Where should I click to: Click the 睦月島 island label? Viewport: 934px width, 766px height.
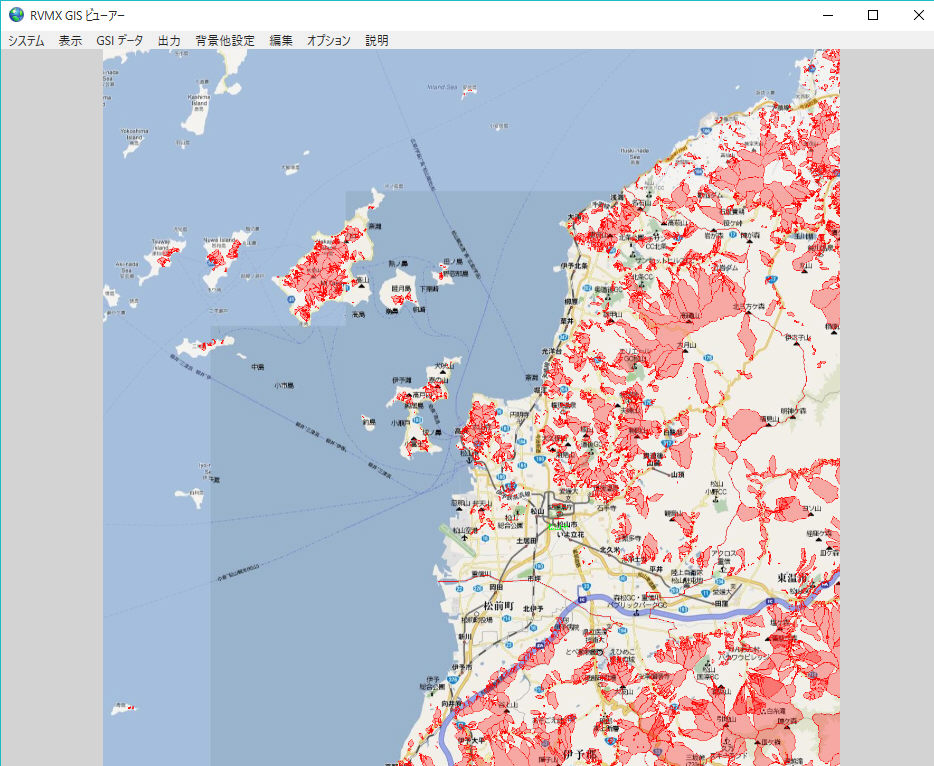point(401,288)
